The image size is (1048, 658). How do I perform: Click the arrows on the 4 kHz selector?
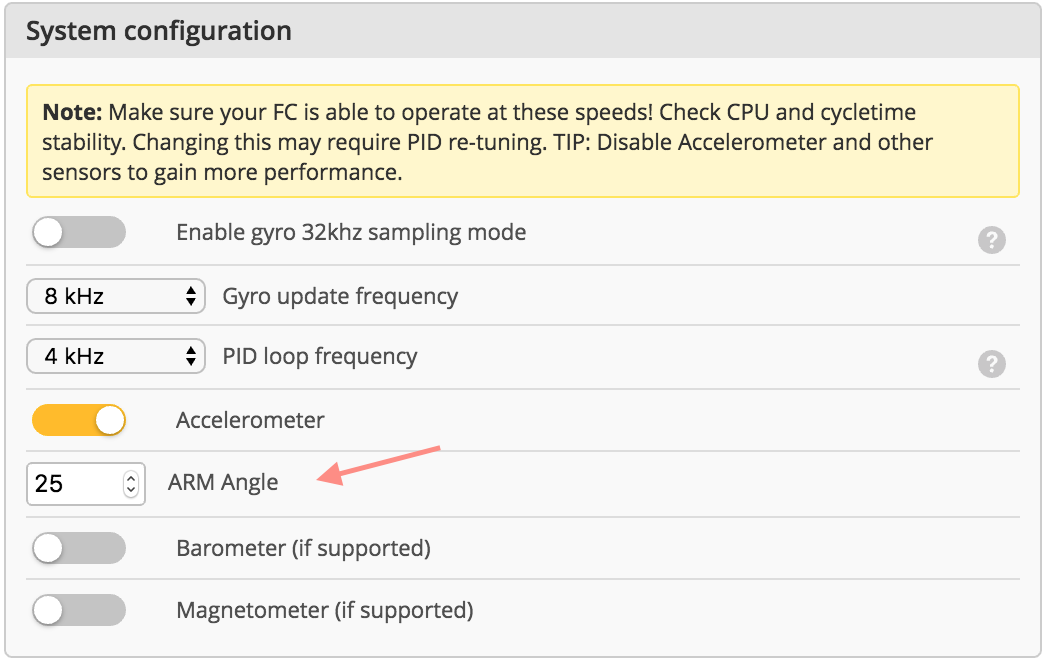coord(190,356)
